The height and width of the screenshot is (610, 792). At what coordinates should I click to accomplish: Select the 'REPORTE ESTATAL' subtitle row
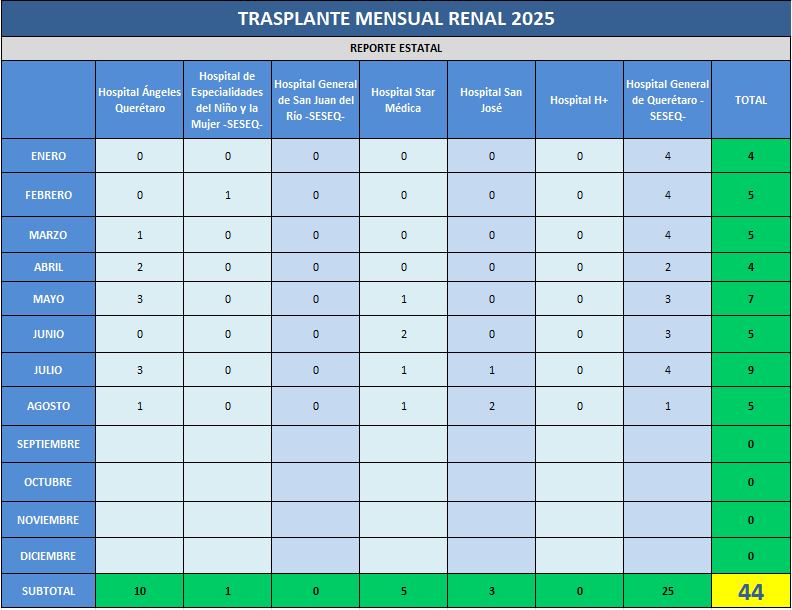coord(396,48)
